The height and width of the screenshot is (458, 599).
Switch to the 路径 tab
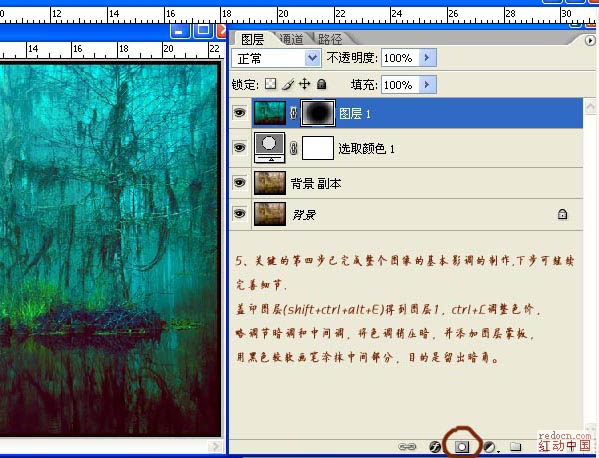(330, 39)
